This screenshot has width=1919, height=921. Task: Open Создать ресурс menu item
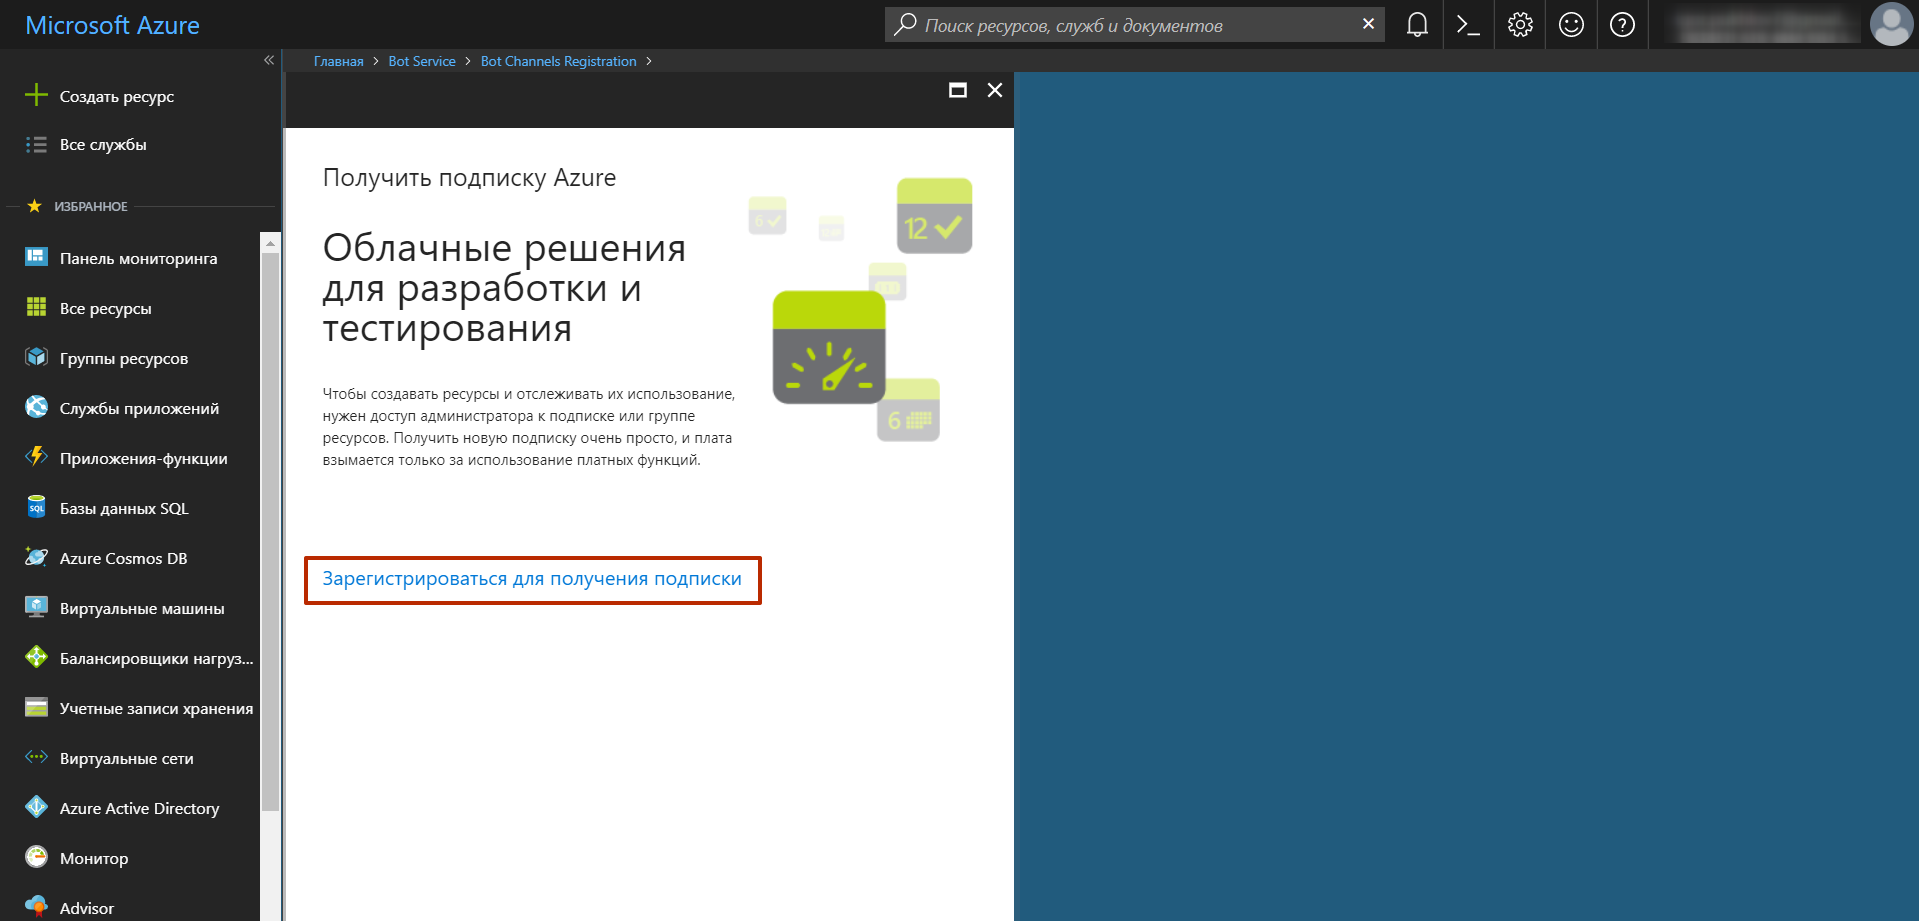(x=116, y=96)
